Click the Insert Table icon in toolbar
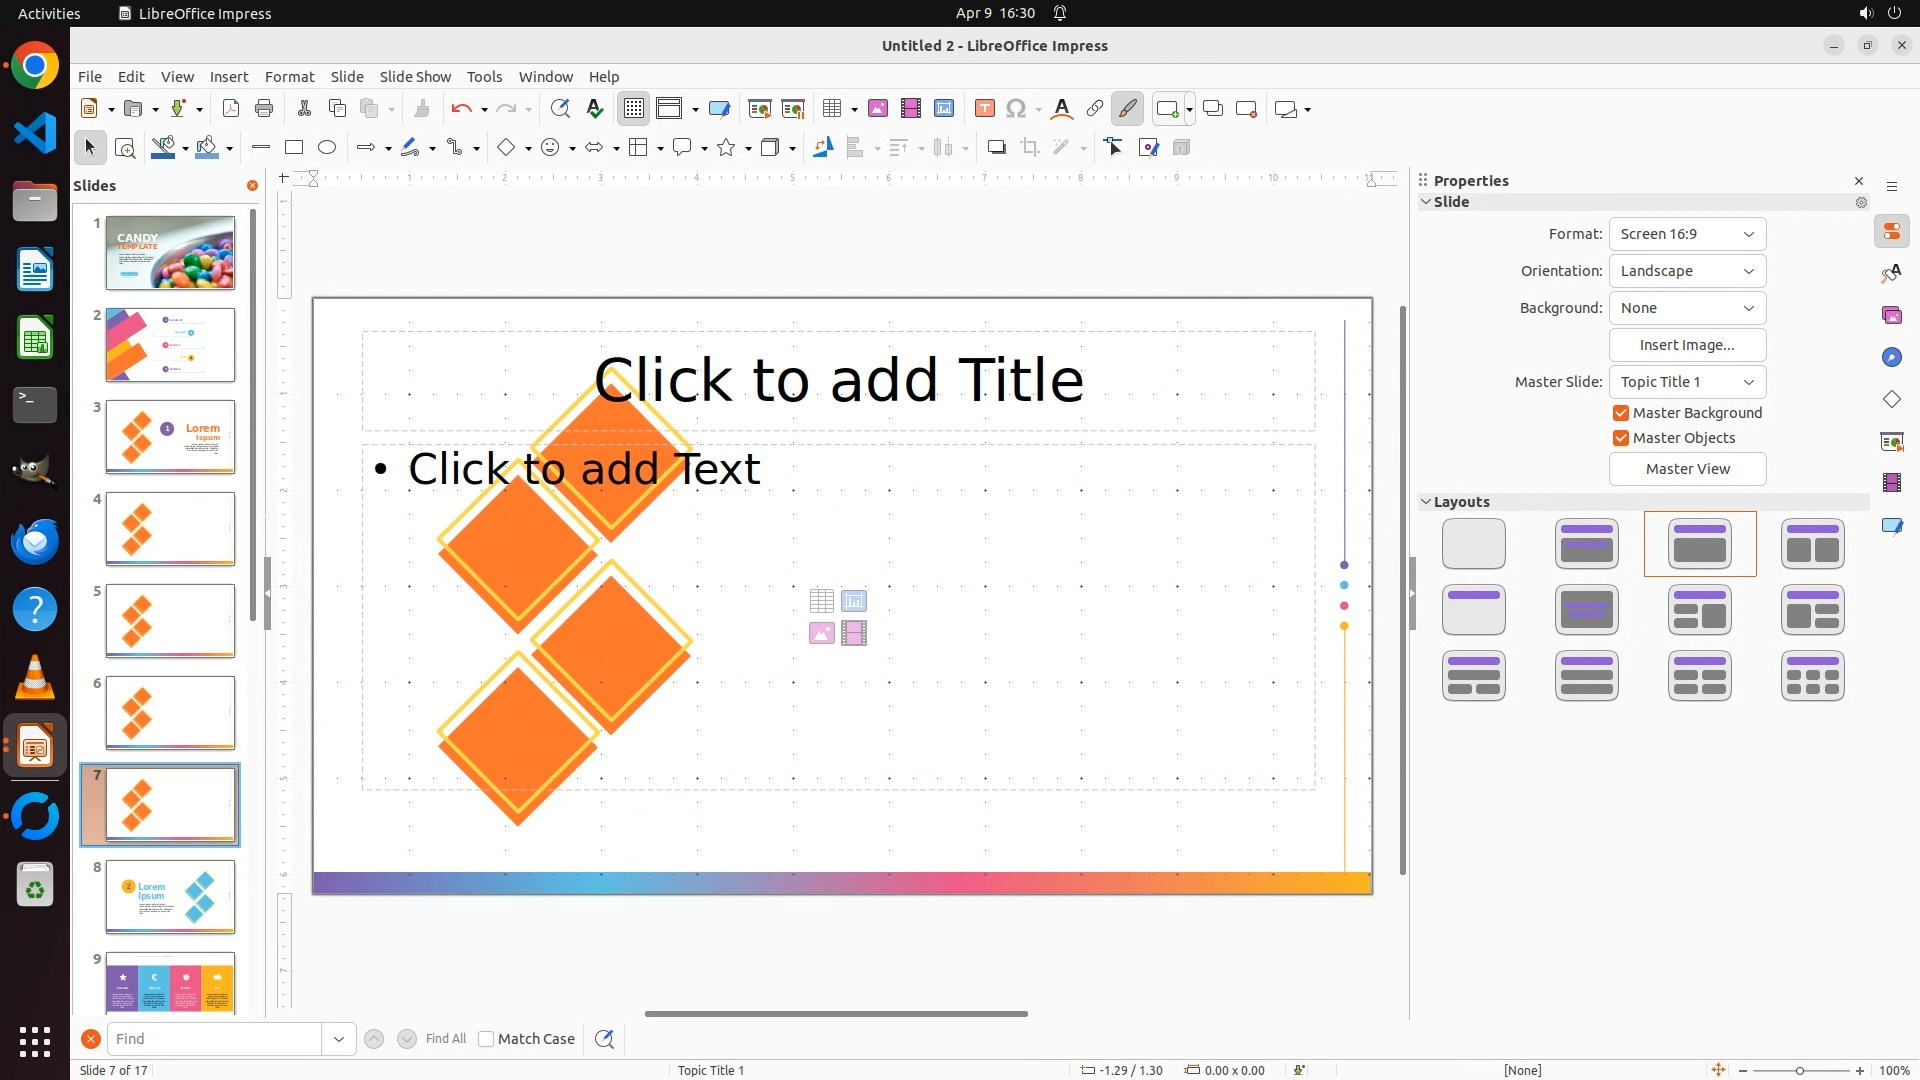 [831, 109]
